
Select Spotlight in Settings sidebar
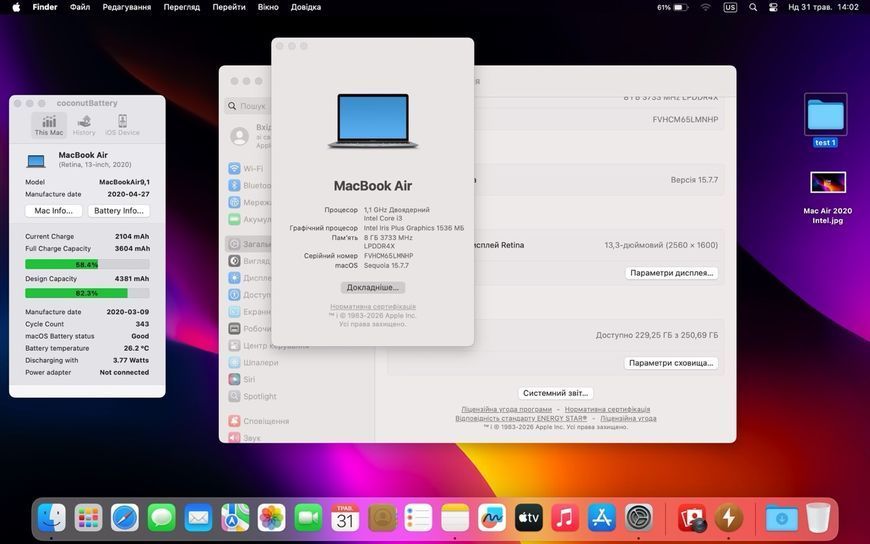pyautogui.click(x=252, y=396)
